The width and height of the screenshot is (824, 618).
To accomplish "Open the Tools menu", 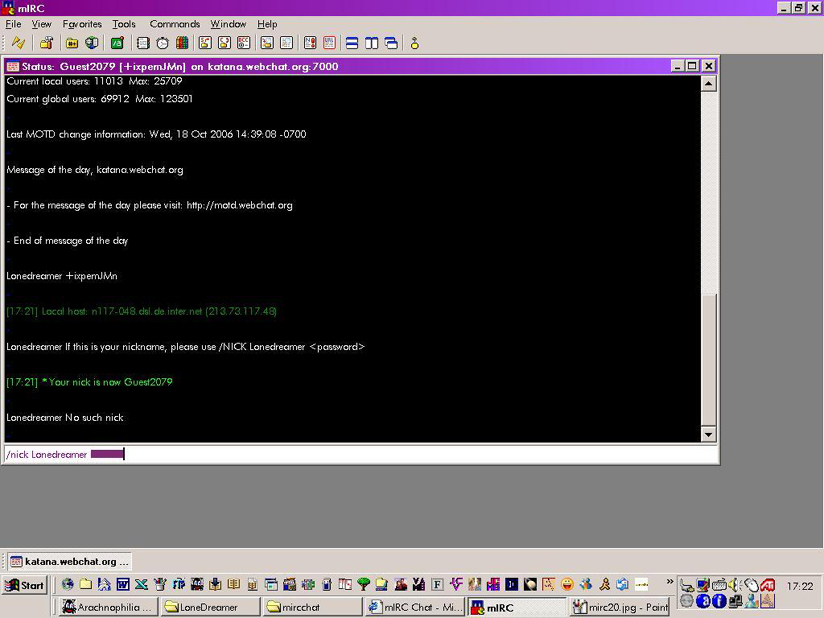I will [x=124, y=24].
